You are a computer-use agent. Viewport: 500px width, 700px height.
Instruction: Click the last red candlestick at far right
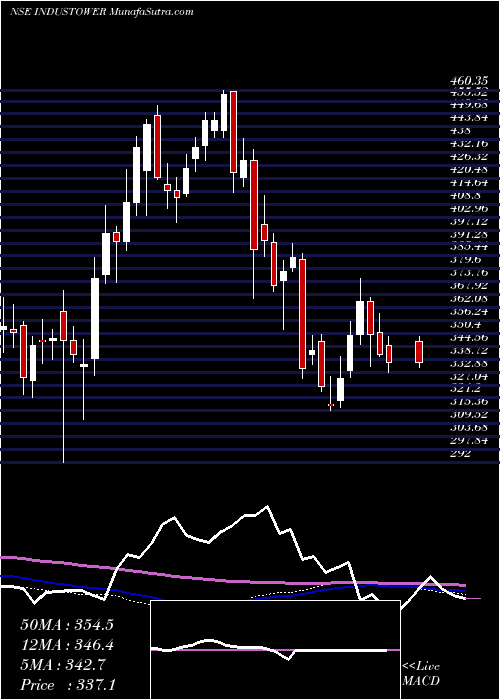tap(419, 352)
